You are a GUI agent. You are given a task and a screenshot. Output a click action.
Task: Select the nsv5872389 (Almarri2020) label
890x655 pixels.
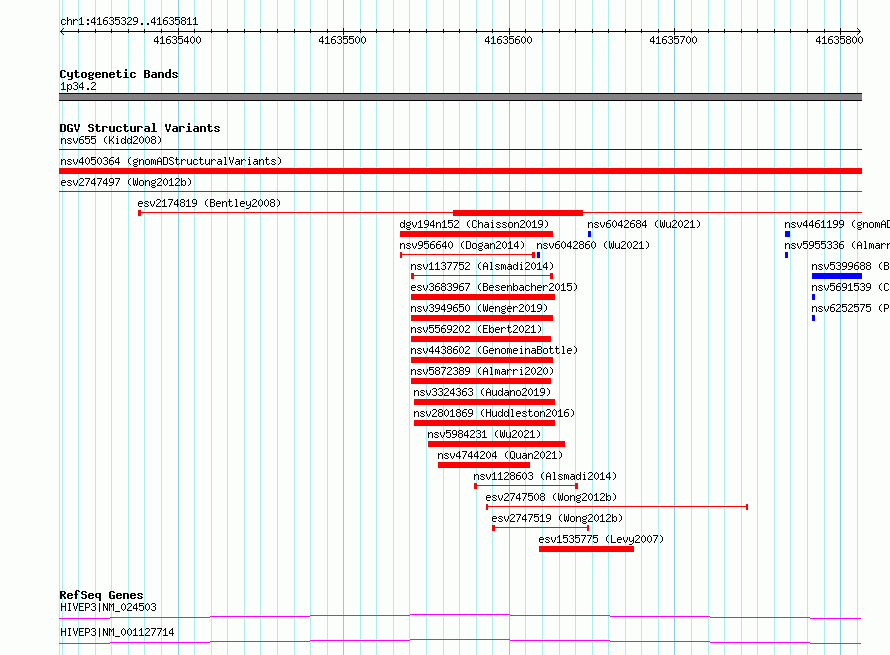pyautogui.click(x=482, y=371)
